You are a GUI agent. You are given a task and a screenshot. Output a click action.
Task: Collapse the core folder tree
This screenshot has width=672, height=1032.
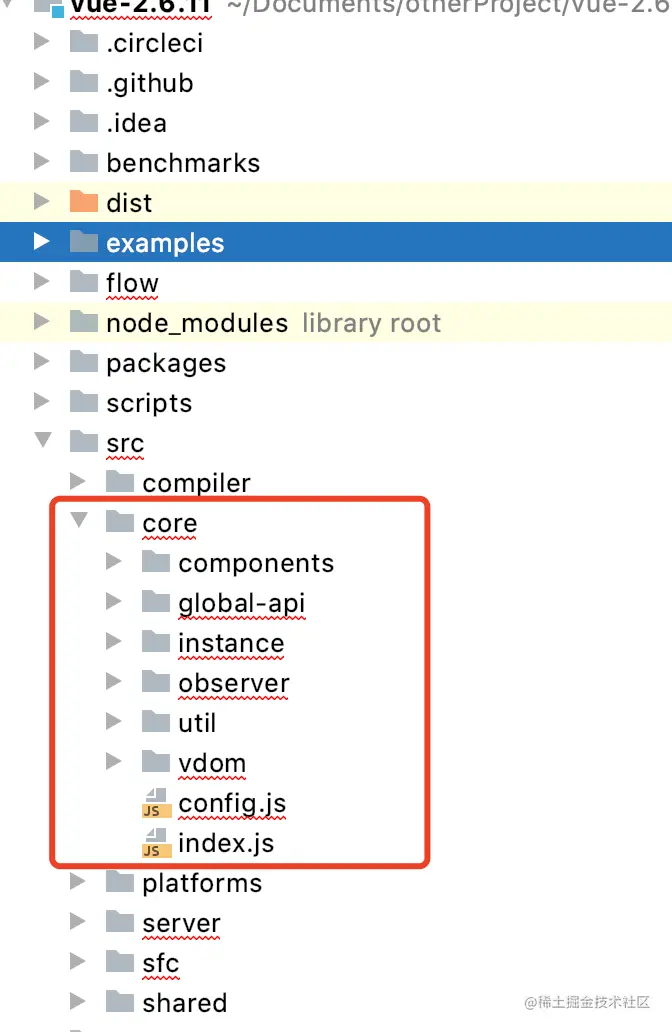[x=78, y=522]
